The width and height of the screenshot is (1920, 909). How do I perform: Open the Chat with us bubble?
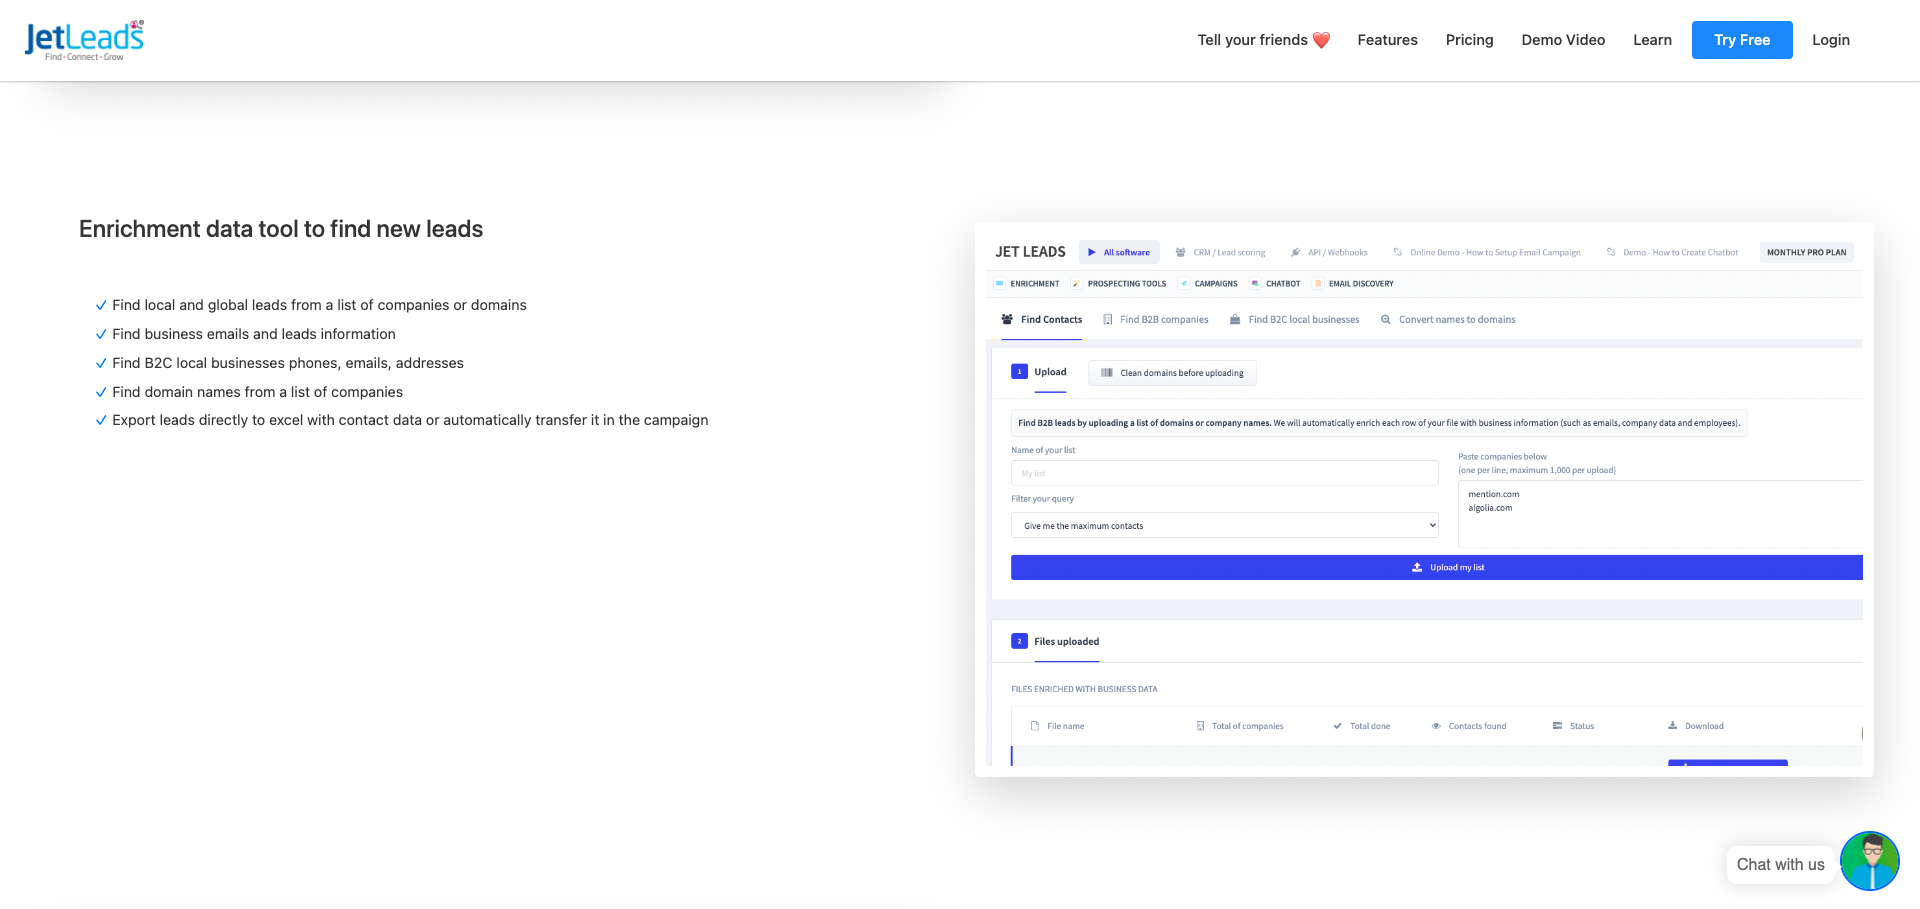(1780, 864)
